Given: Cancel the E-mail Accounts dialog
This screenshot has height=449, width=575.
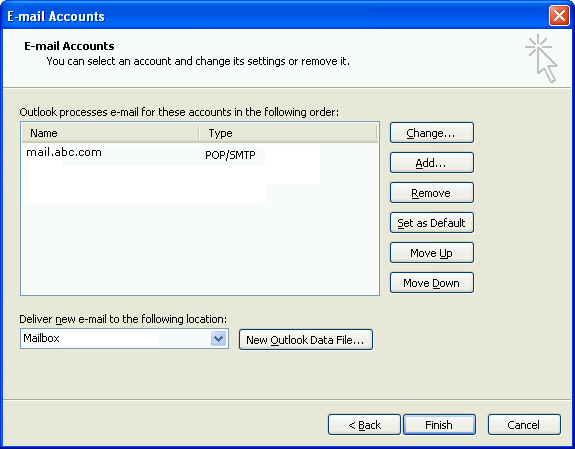Looking at the screenshot, I should (524, 425).
